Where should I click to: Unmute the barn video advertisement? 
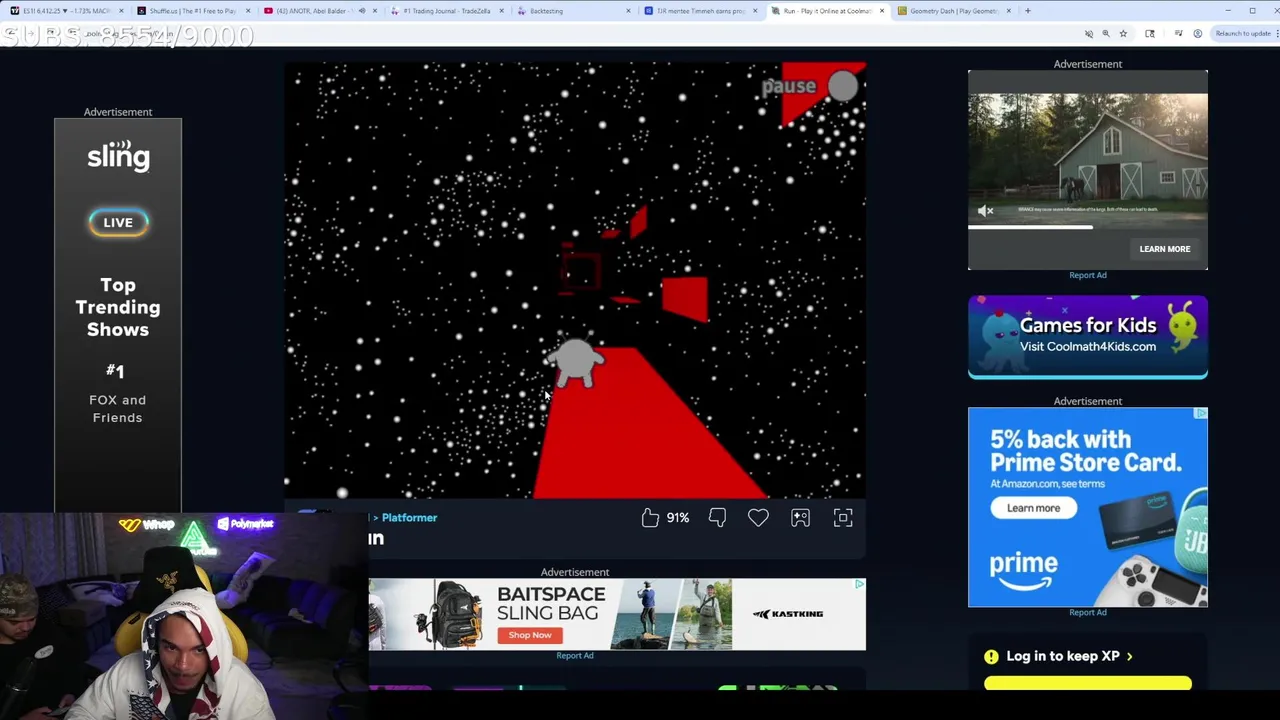tap(985, 211)
